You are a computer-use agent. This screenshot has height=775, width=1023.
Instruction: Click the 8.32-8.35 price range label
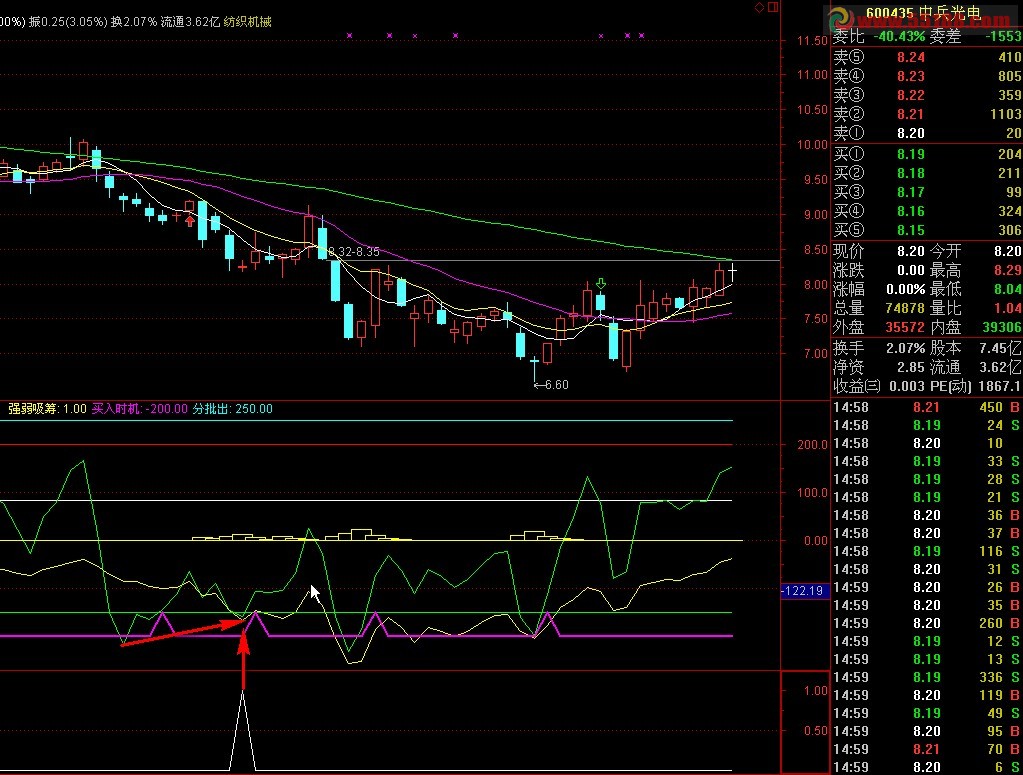tap(354, 252)
